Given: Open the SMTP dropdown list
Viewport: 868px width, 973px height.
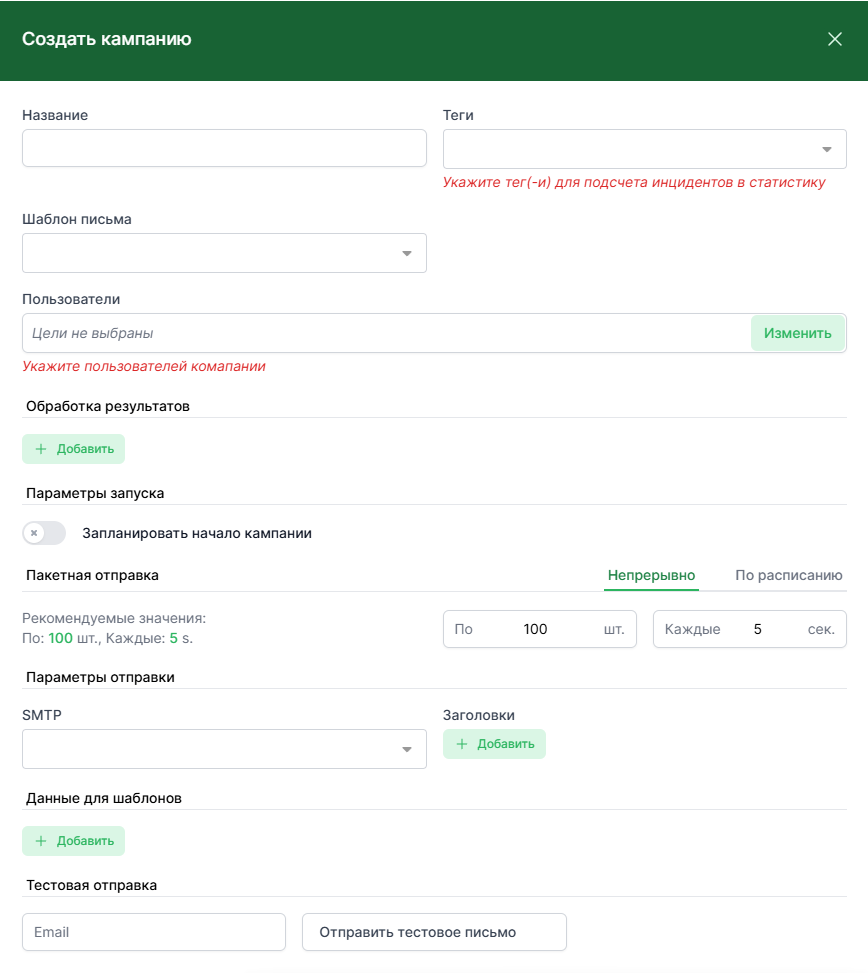Looking at the screenshot, I should (224, 749).
